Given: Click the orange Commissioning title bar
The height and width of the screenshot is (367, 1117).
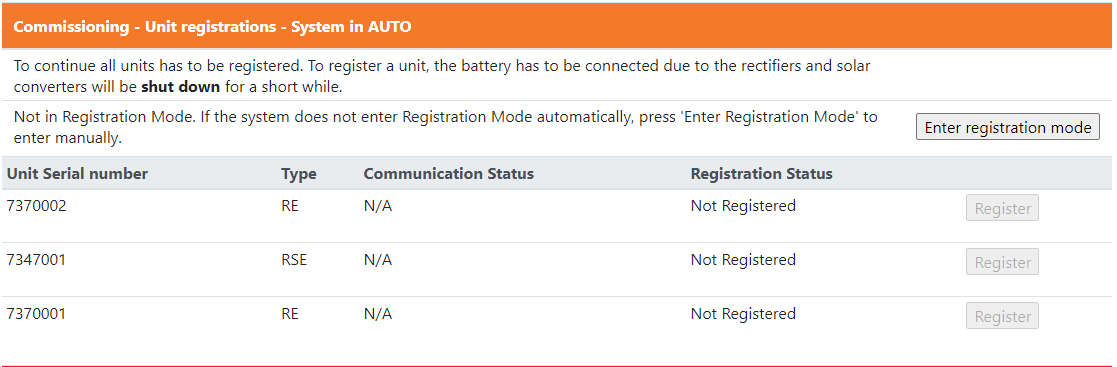Looking at the screenshot, I should [x=558, y=26].
